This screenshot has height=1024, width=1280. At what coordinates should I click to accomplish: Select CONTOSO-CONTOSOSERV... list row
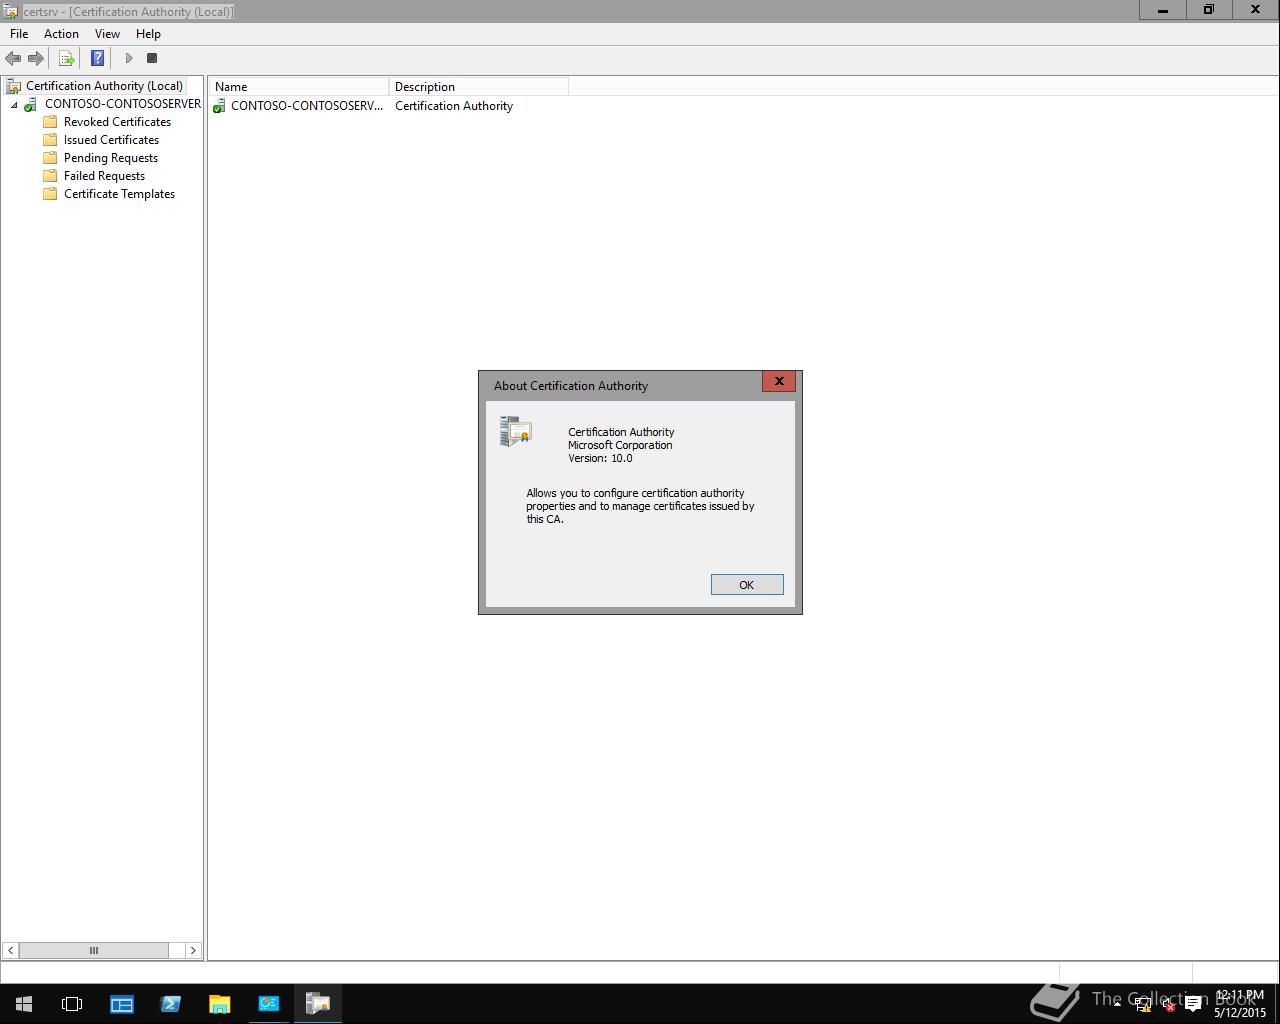[306, 106]
